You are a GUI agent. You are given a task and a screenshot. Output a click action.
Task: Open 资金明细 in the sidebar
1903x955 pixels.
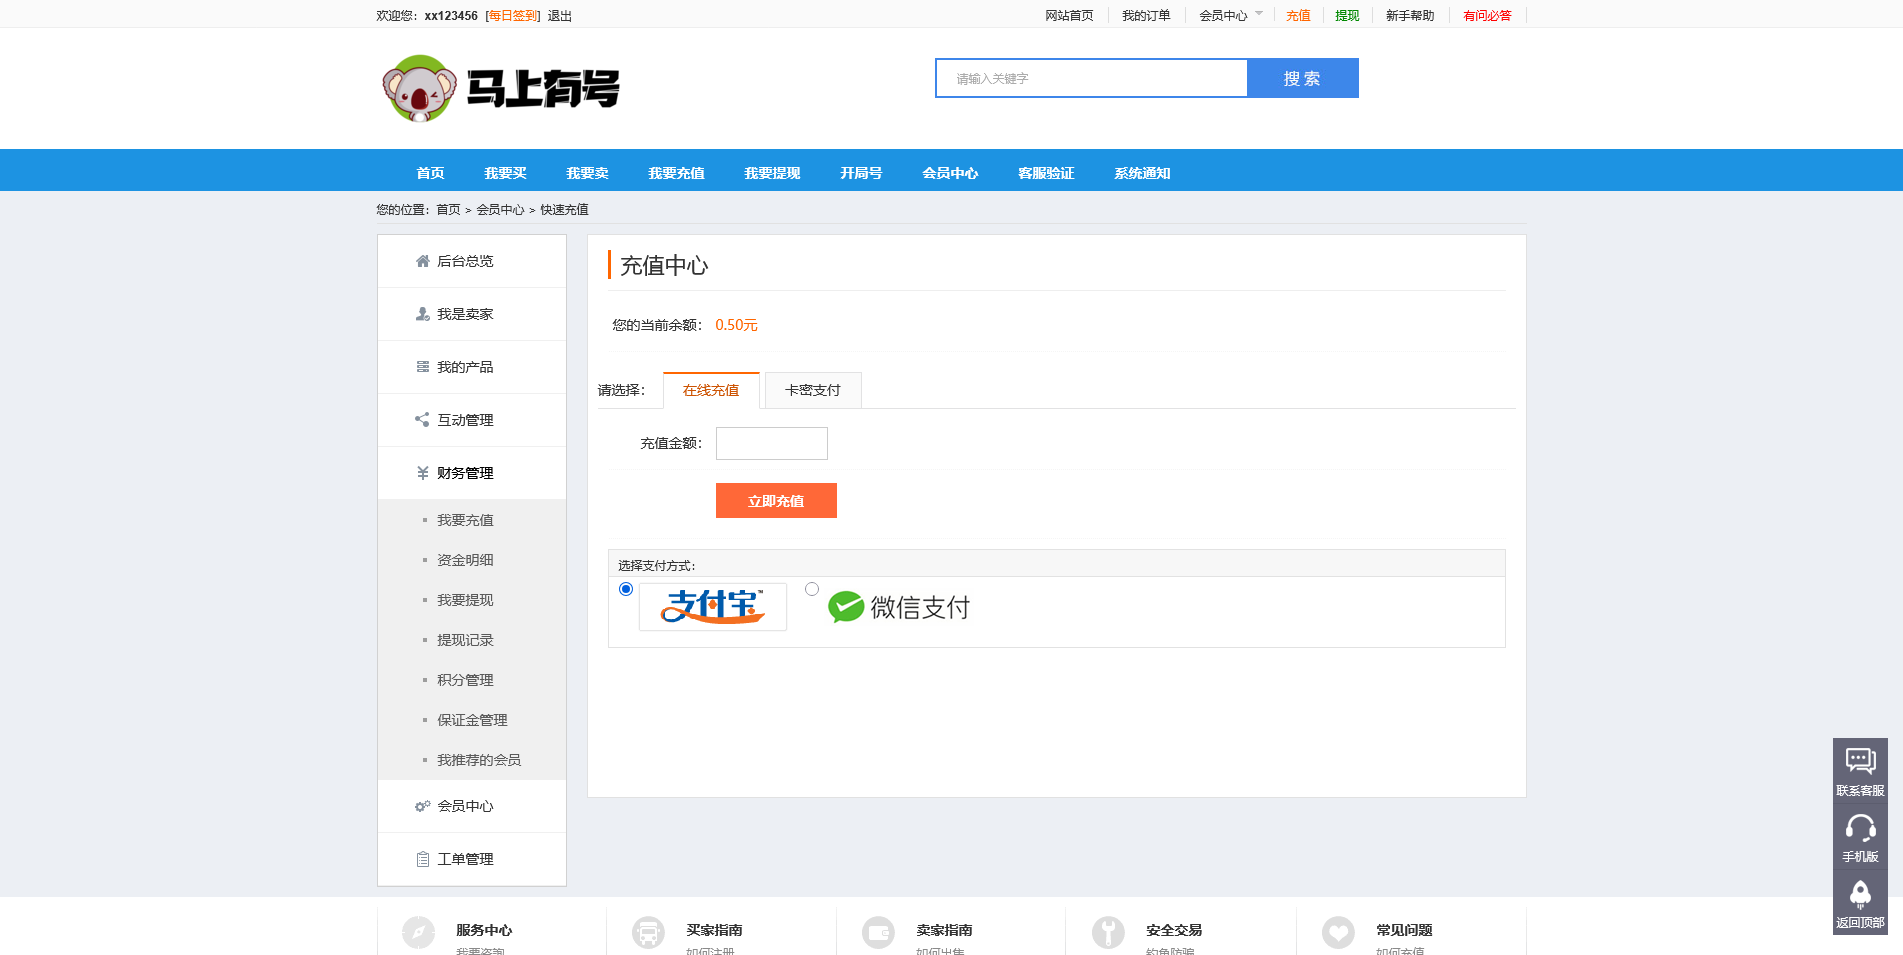465,560
